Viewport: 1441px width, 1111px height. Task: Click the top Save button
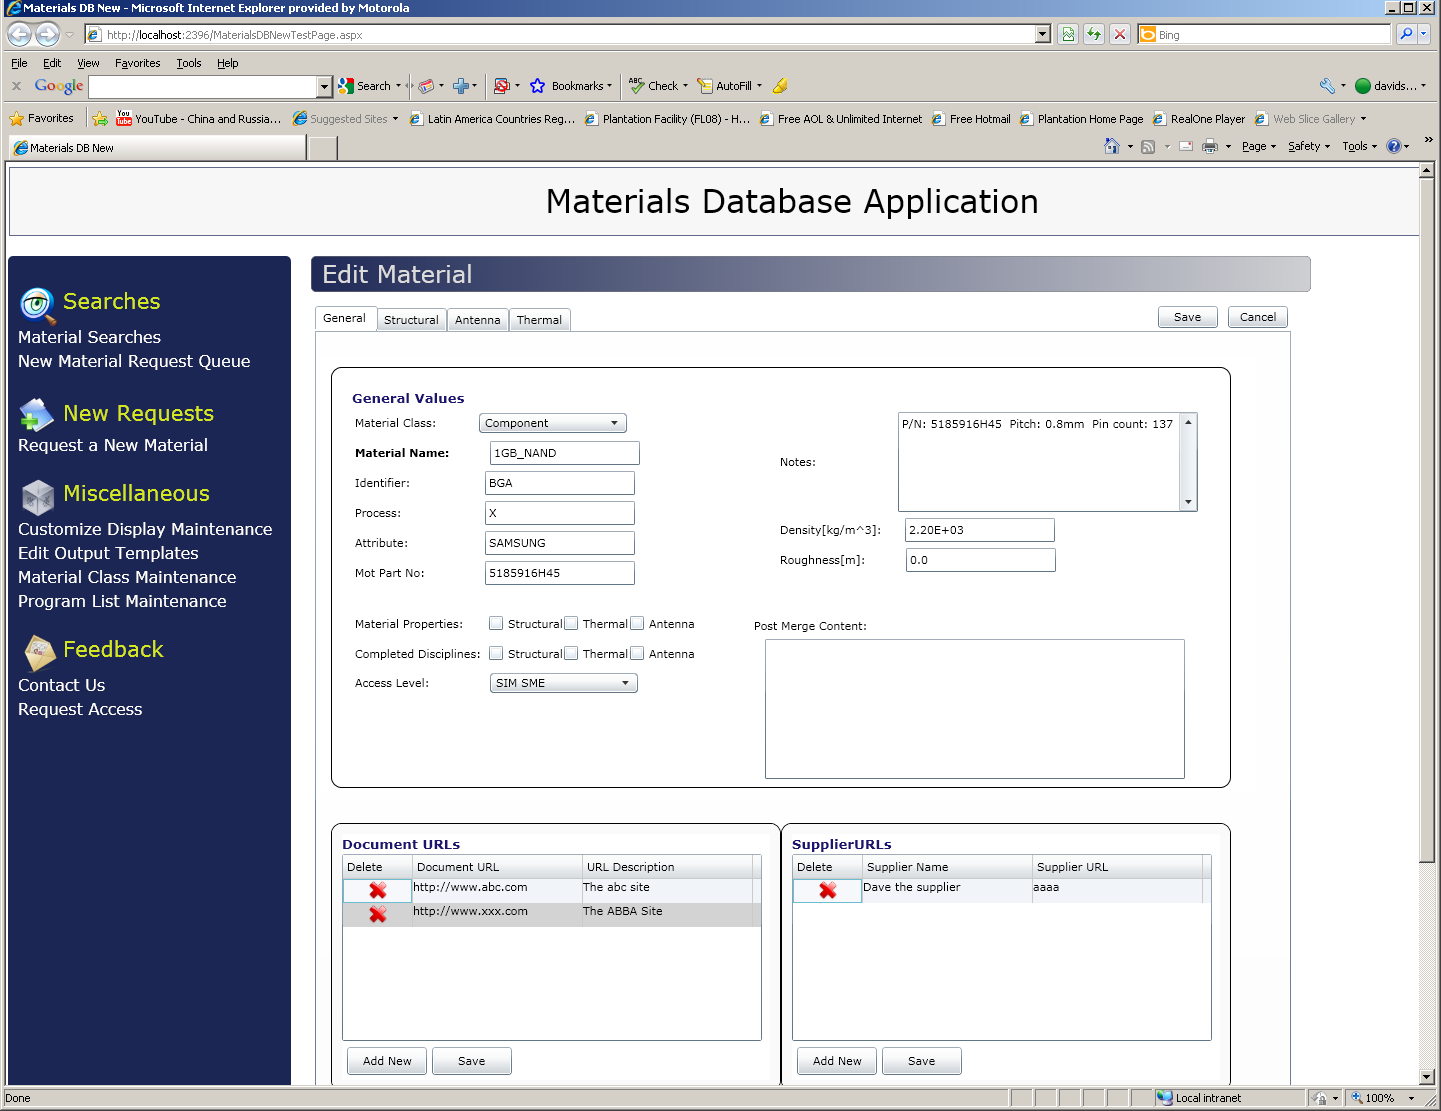click(1188, 317)
